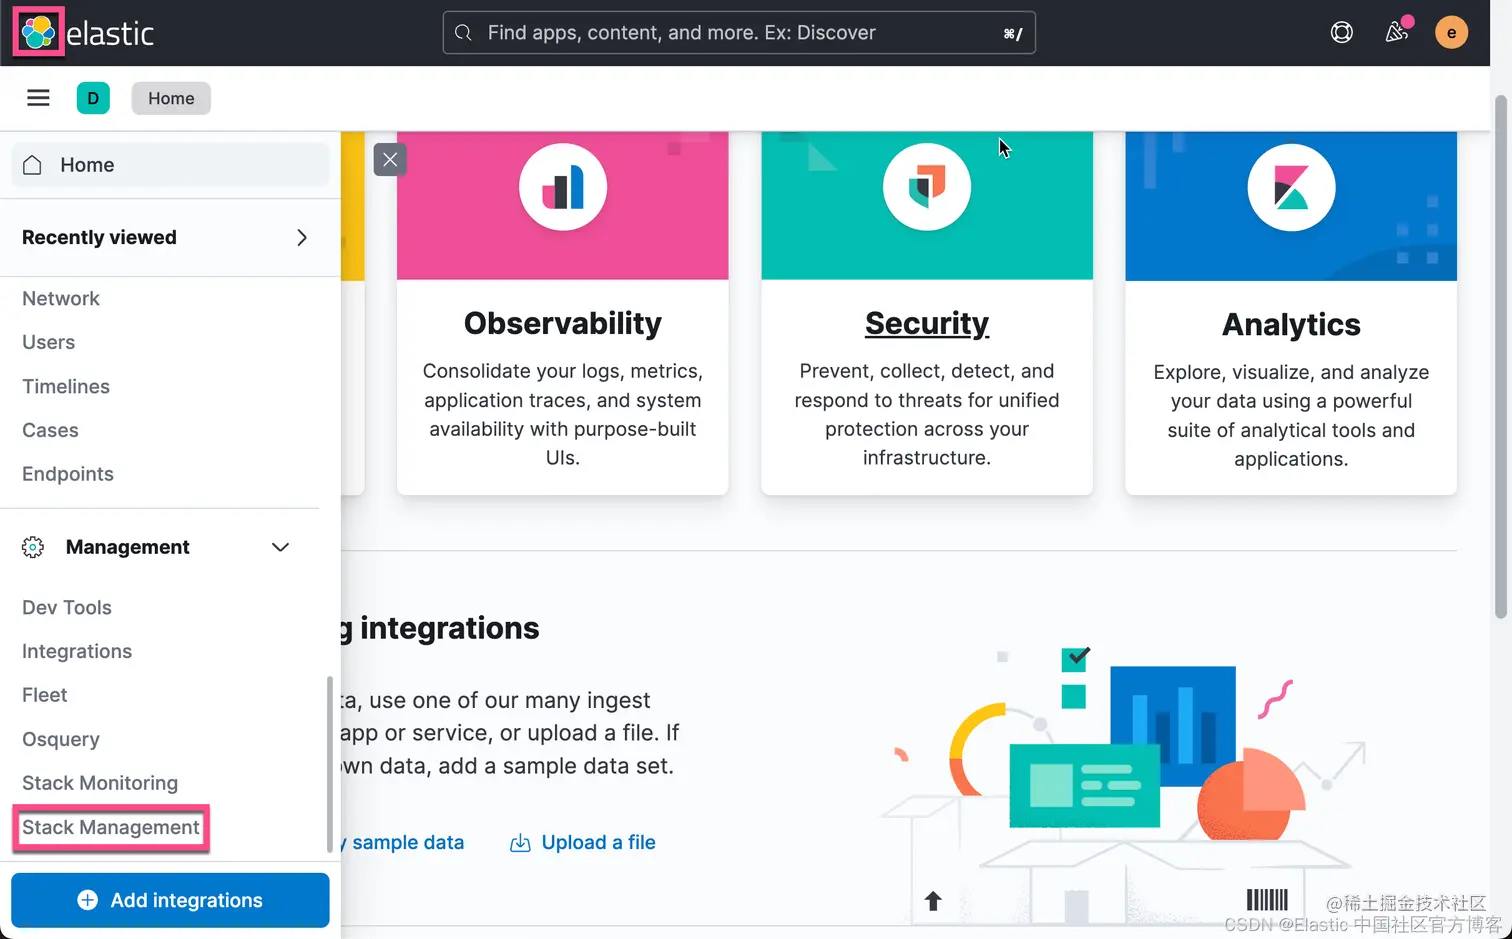The width and height of the screenshot is (1512, 939).
Task: Open the user profile avatar e
Action: pyautogui.click(x=1451, y=32)
